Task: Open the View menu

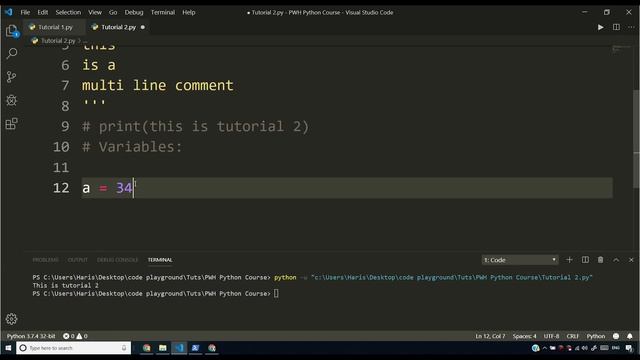Action: tap(95, 12)
